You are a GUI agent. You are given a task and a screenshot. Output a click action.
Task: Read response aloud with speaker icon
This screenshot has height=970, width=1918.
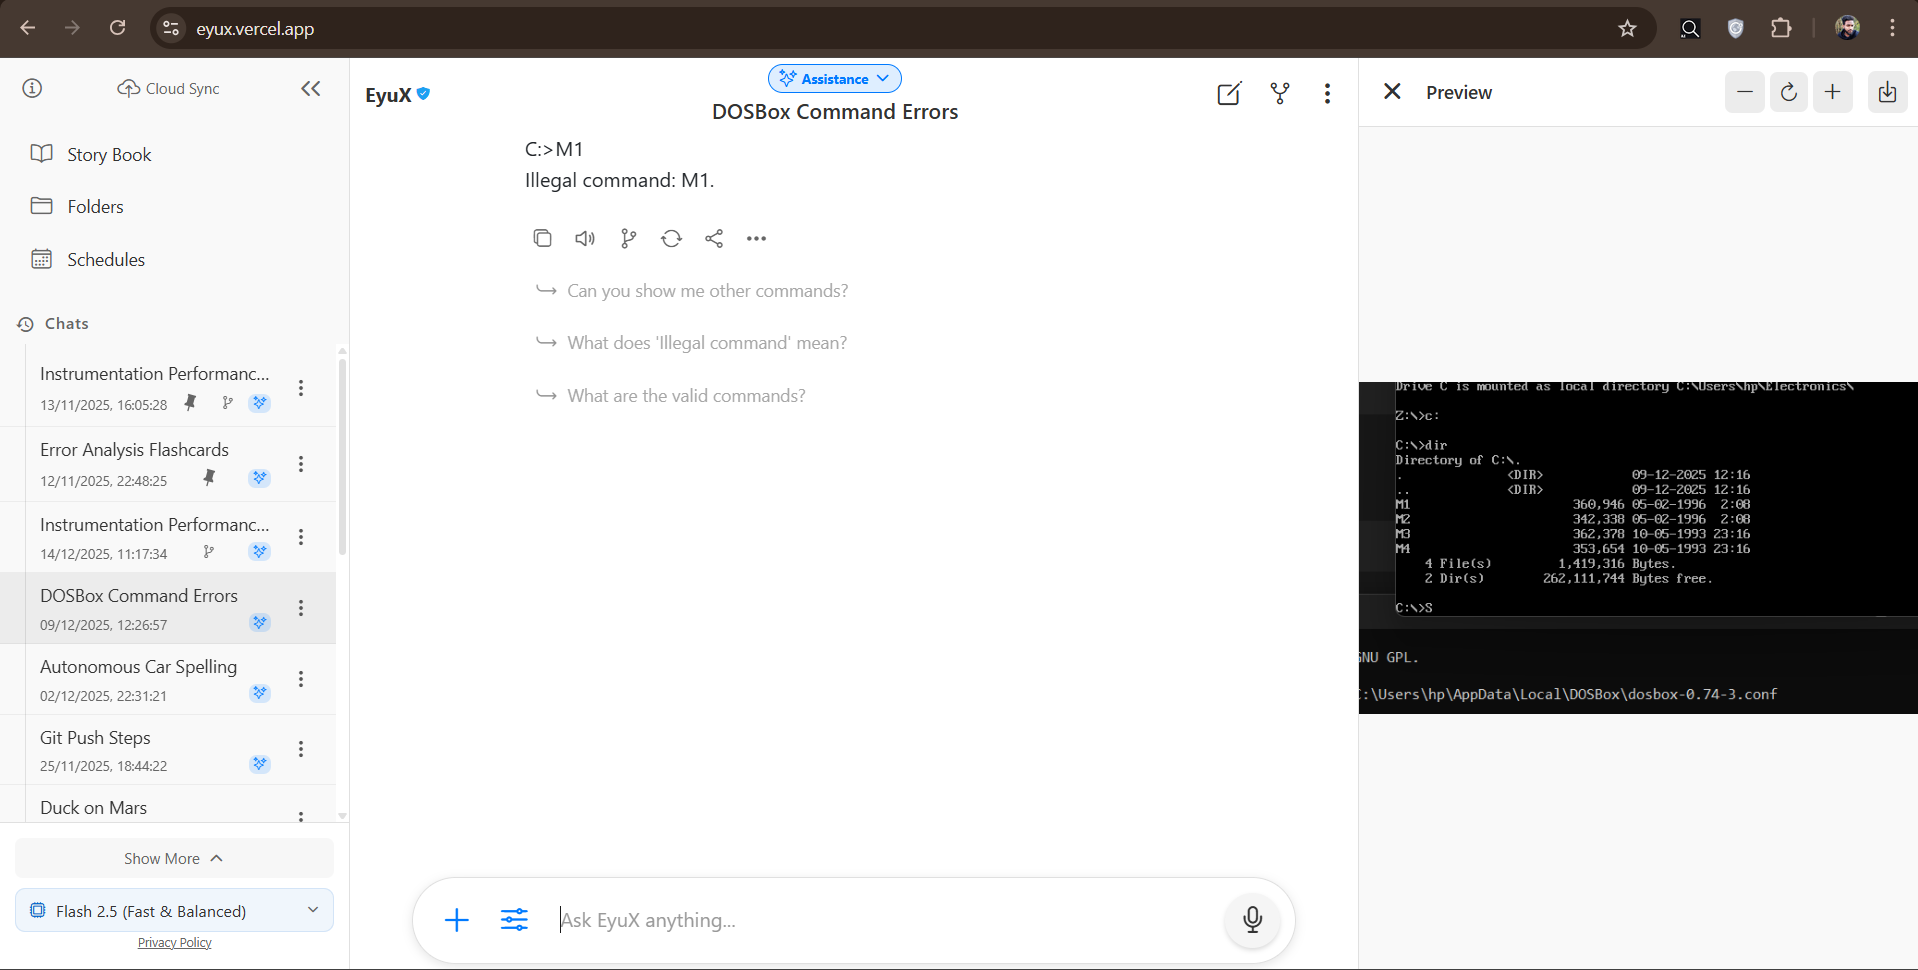click(x=585, y=238)
